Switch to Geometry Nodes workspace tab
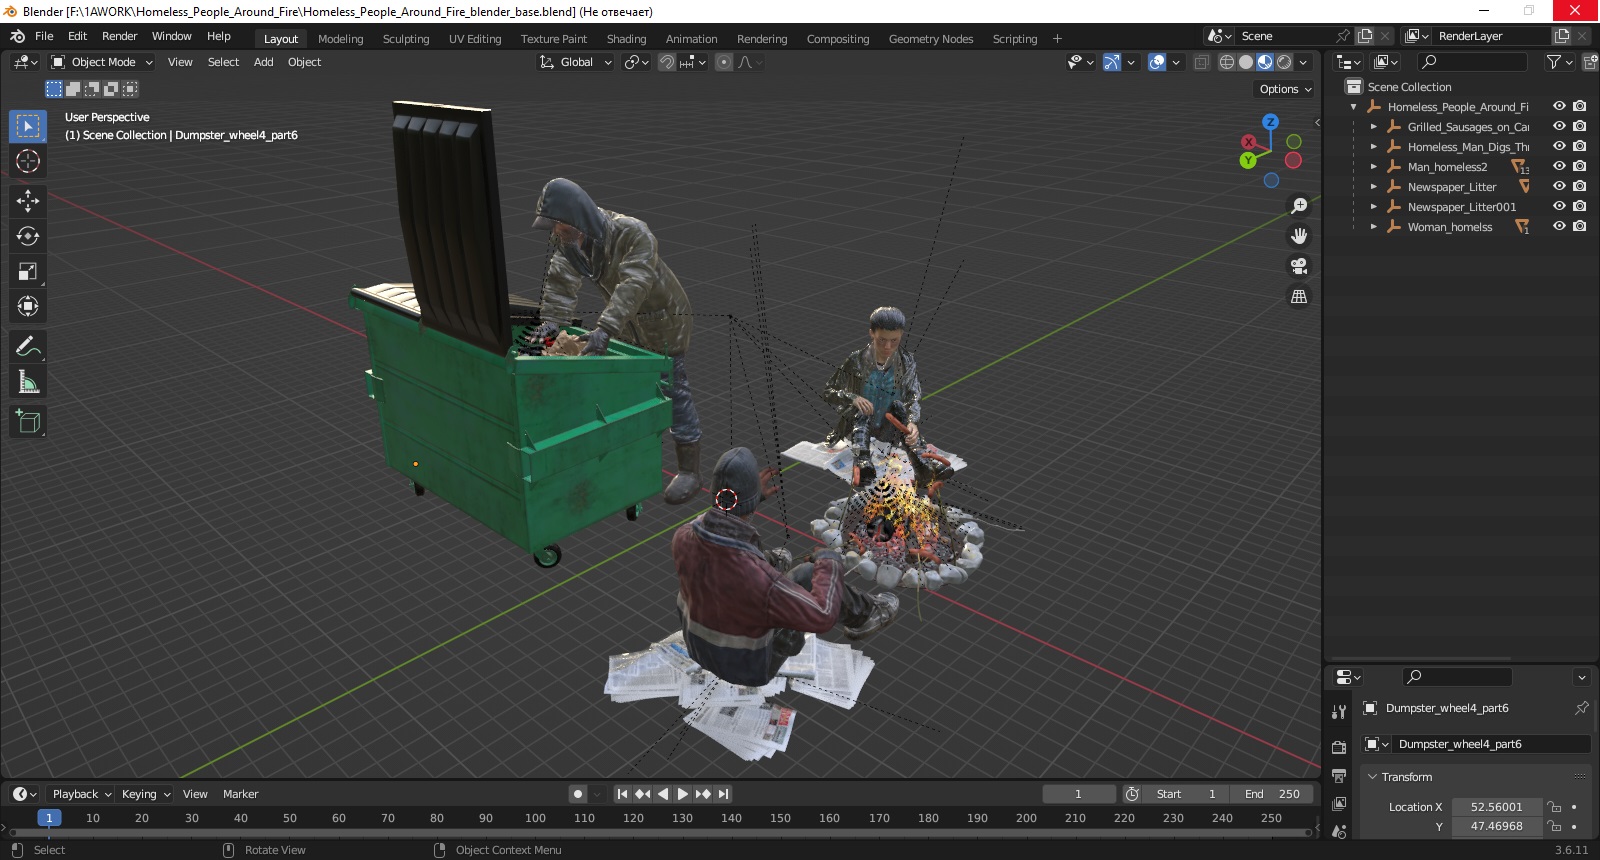Image resolution: width=1600 pixels, height=860 pixels. (930, 39)
